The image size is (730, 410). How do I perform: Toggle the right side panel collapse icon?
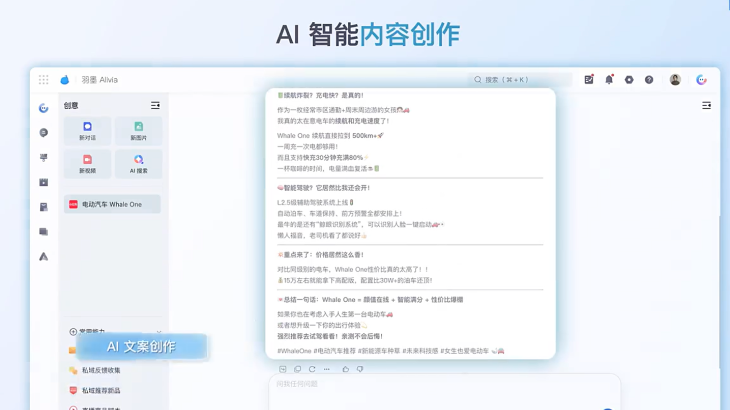coord(706,106)
